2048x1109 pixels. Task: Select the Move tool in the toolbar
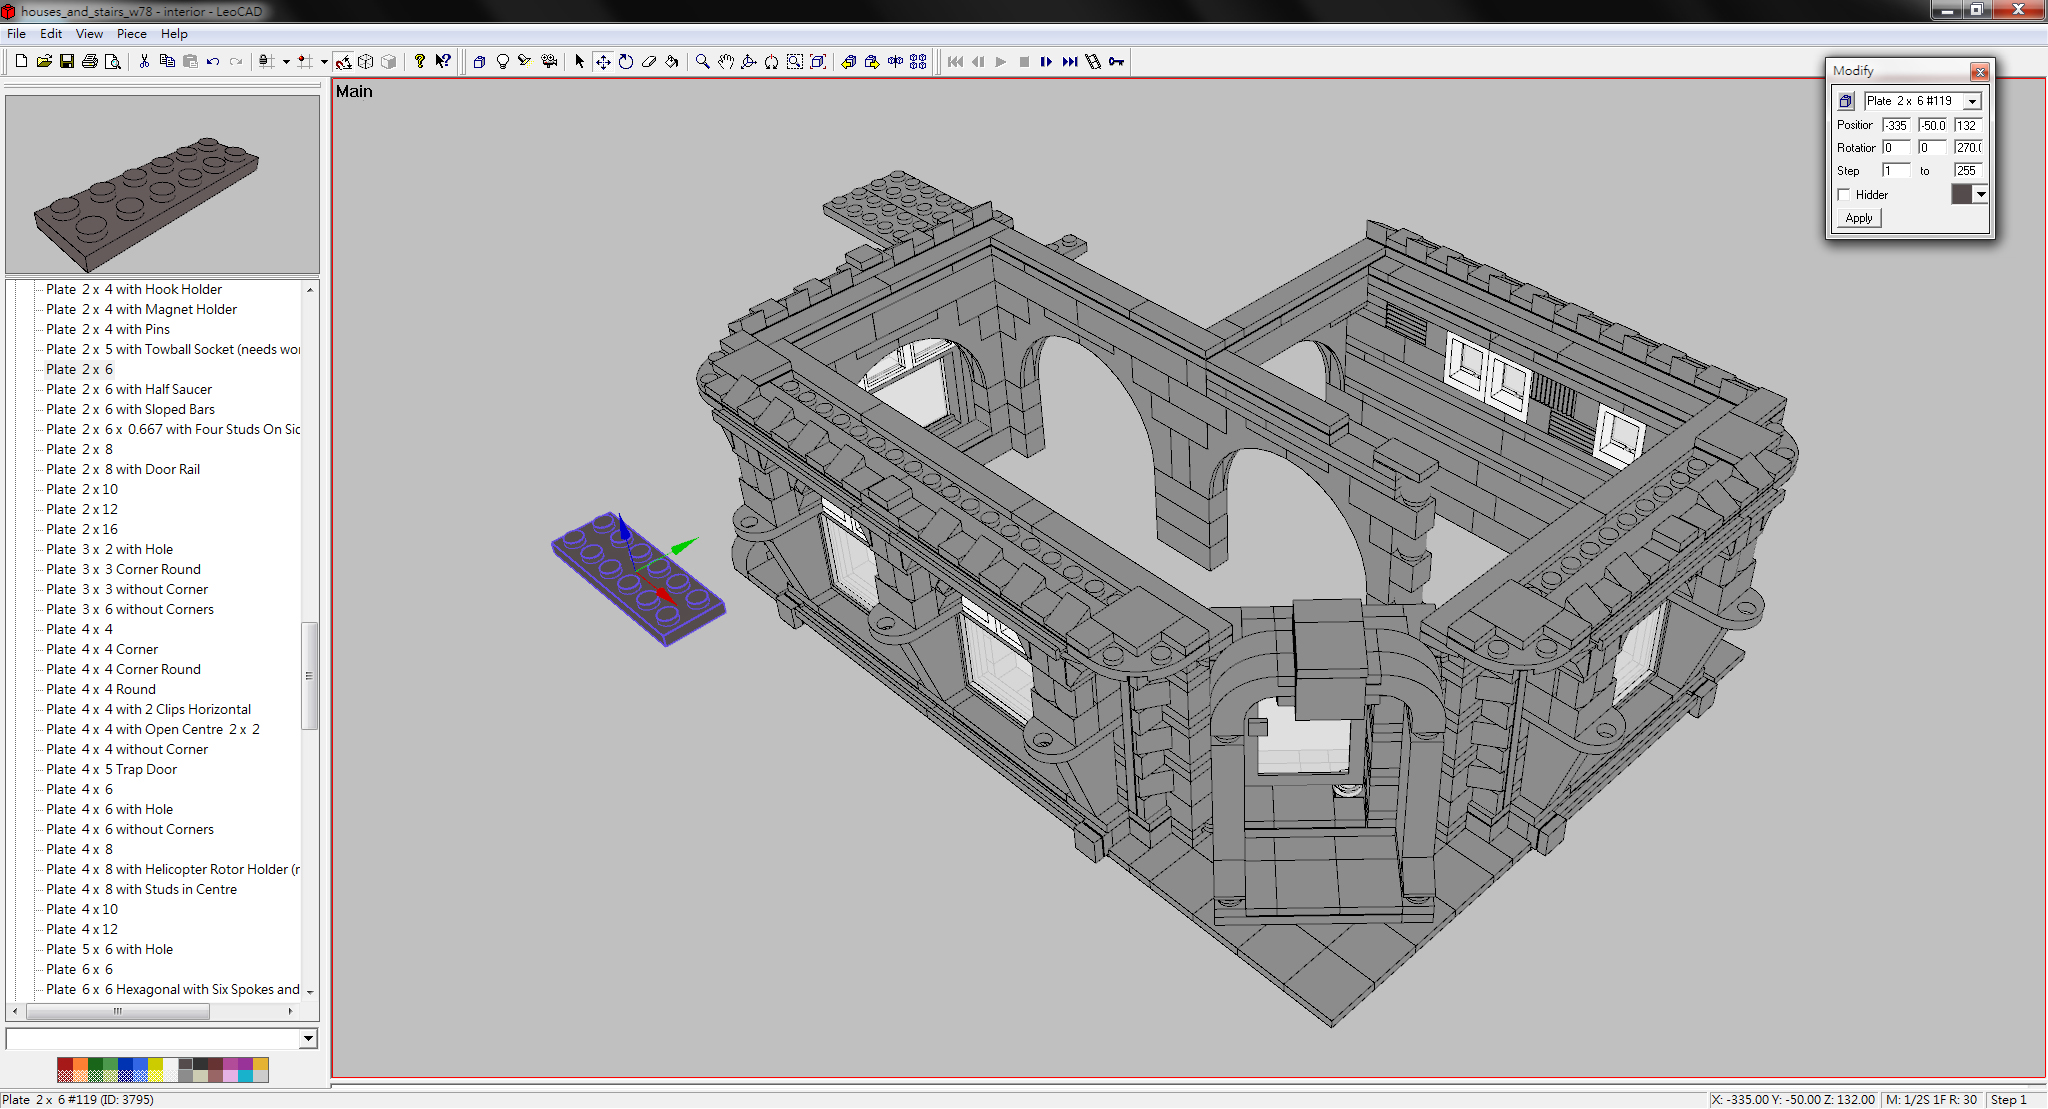click(603, 62)
